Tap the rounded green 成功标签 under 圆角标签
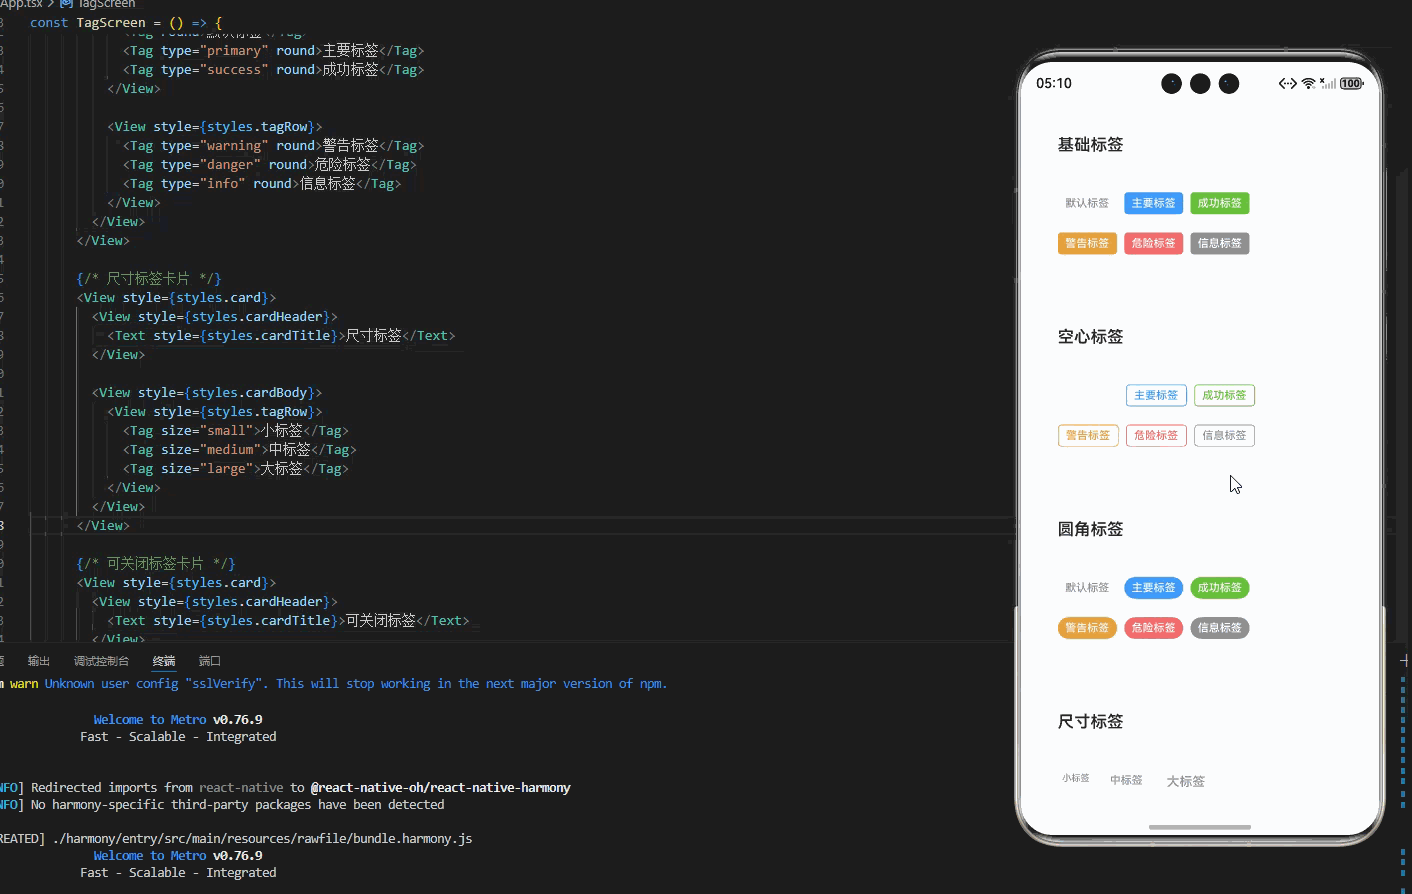 coord(1219,588)
